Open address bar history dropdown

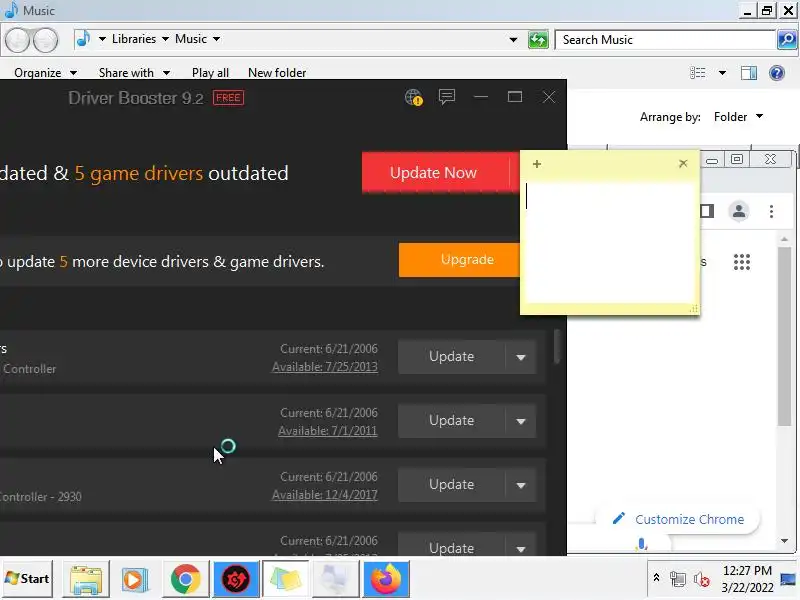(x=513, y=40)
